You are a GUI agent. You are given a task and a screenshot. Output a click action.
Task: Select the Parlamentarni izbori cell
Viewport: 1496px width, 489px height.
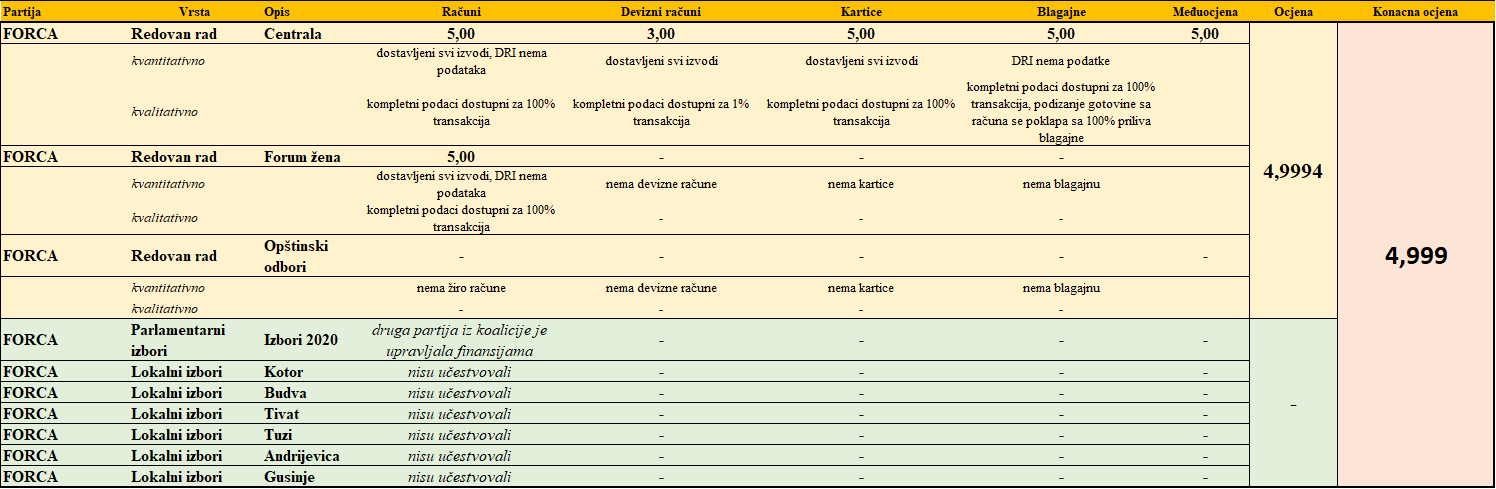pos(180,339)
